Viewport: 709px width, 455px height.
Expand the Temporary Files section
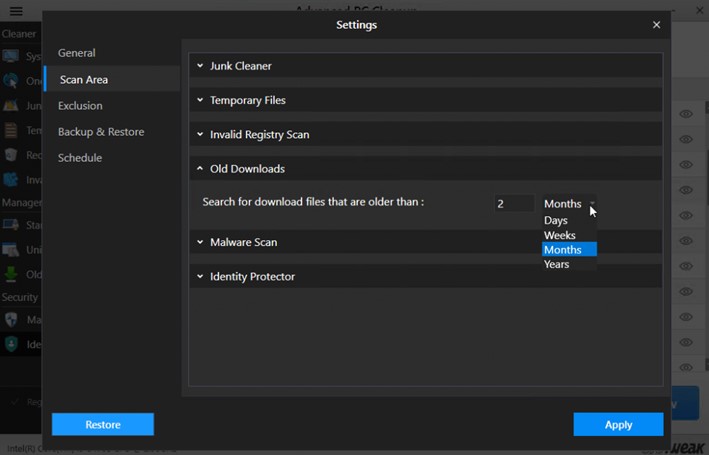(425, 100)
